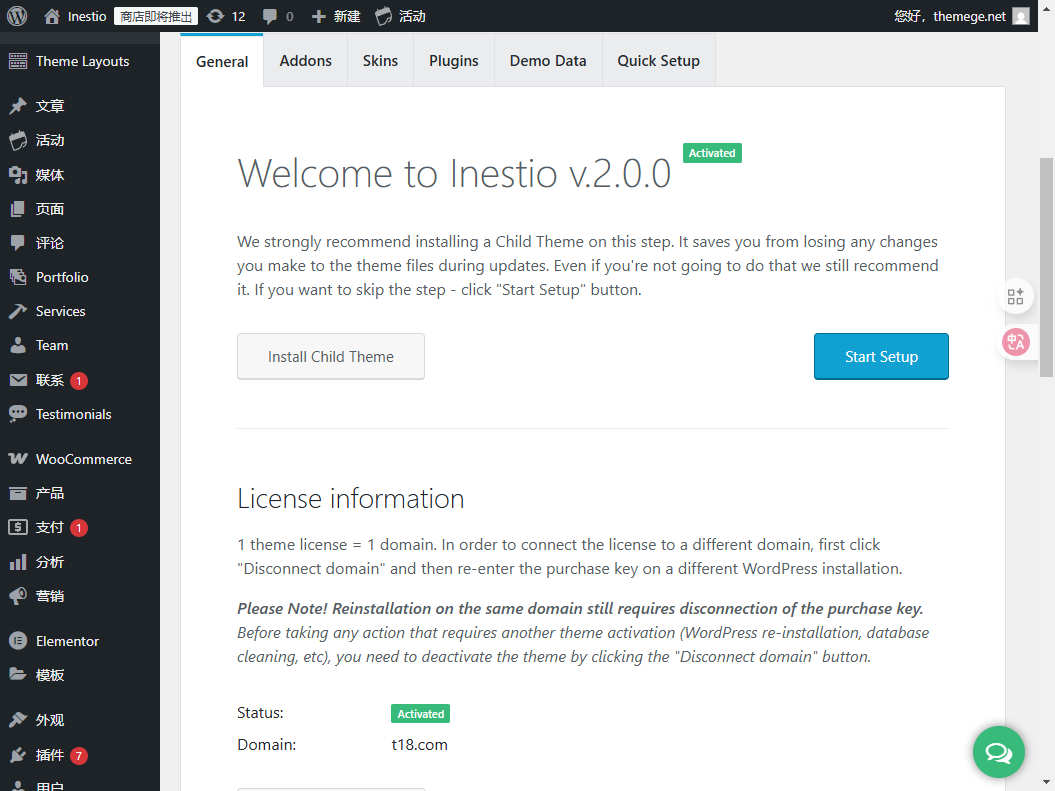Viewport: 1055px width, 791px height.
Task: Click Activated badge beside welcome heading
Action: [712, 153]
